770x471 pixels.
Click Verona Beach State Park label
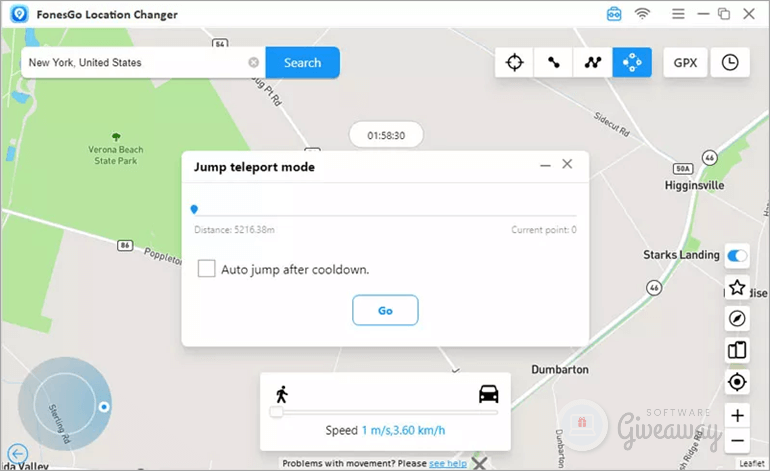(x=116, y=155)
